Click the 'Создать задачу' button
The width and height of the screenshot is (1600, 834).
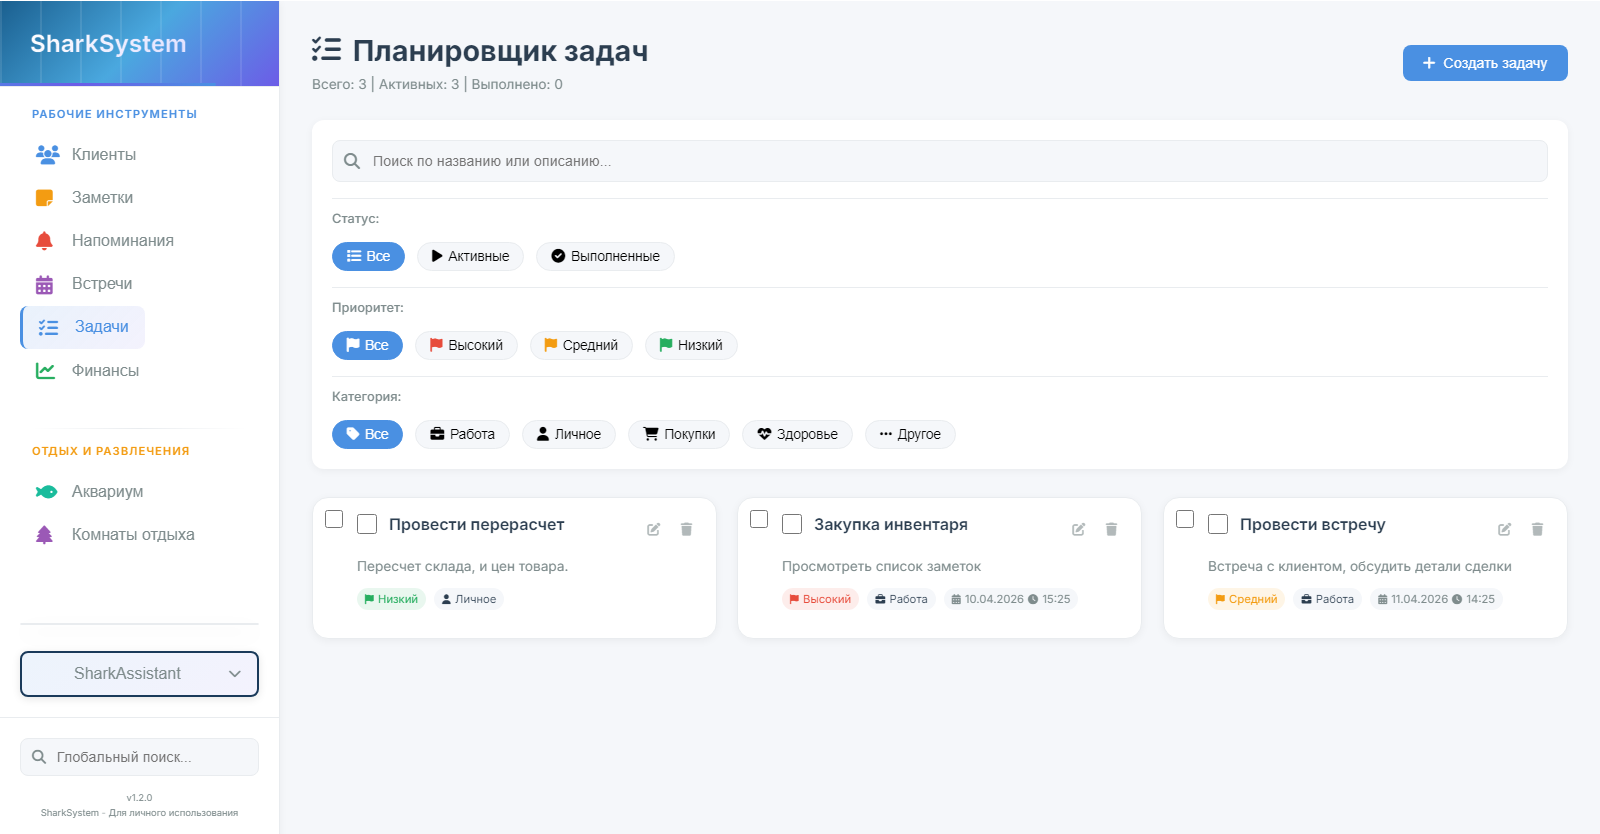coord(1485,63)
